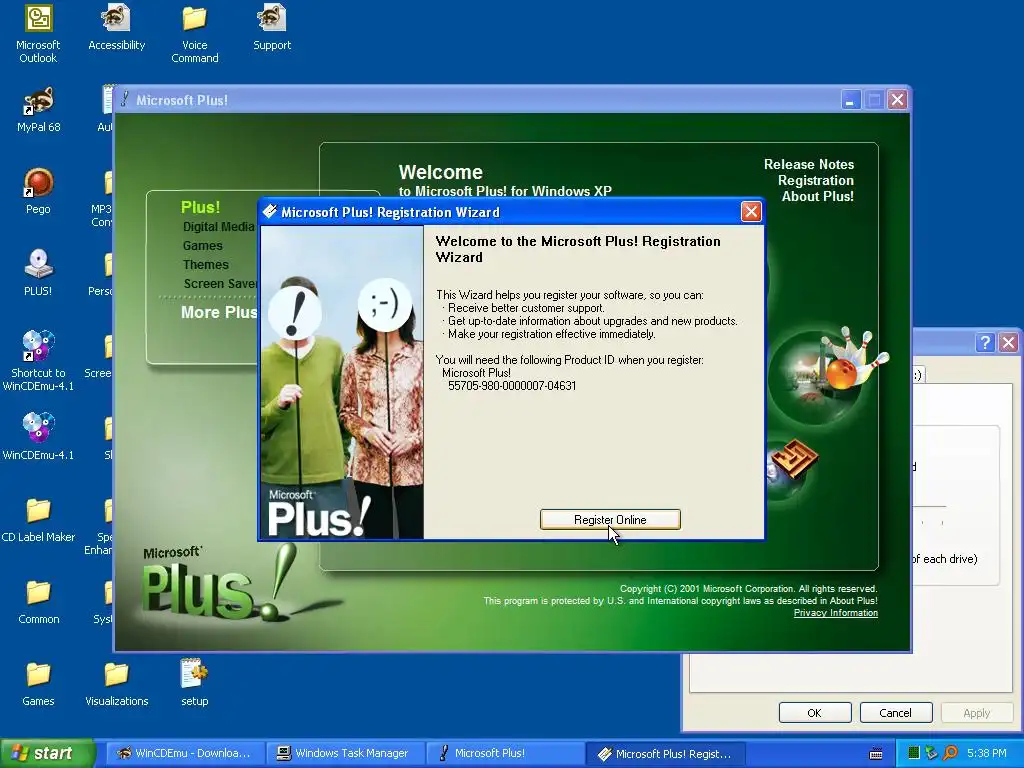Open the Voice Command folder
The height and width of the screenshot is (768, 1024).
195,34
